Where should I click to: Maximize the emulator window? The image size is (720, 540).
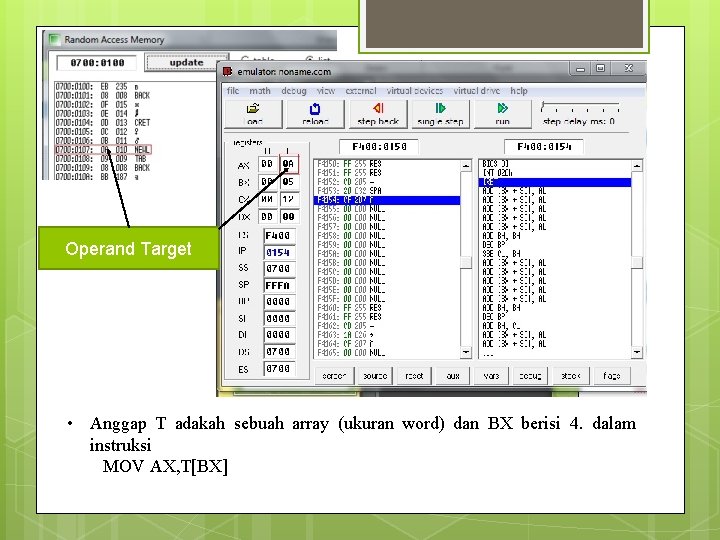600,69
